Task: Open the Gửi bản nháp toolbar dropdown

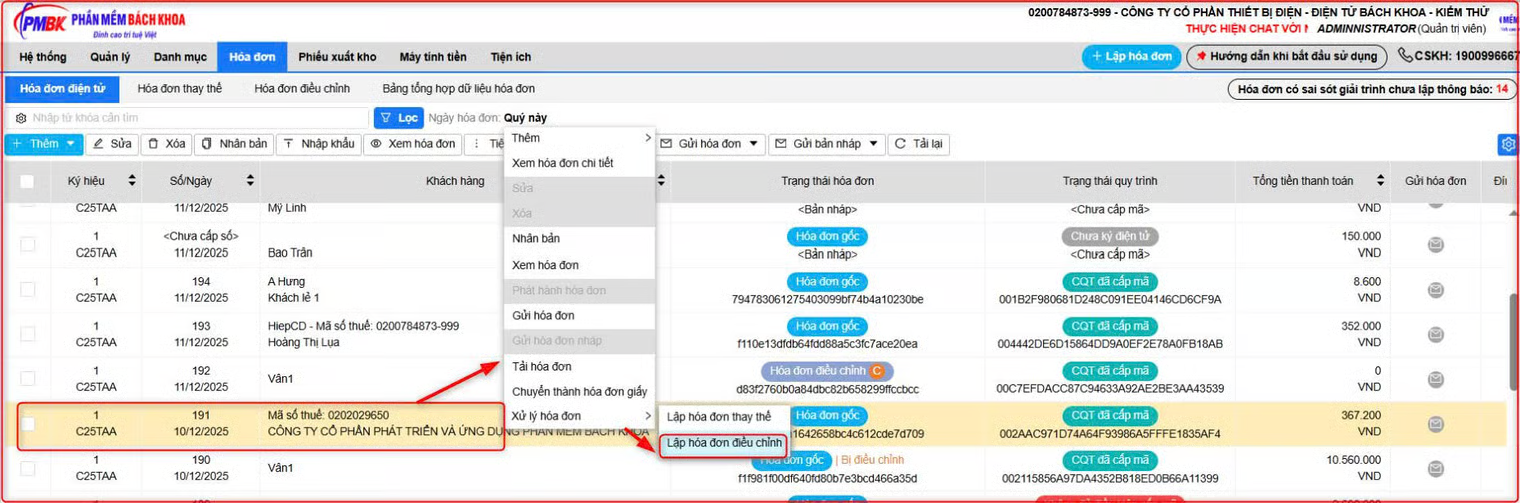Action: 871,144
